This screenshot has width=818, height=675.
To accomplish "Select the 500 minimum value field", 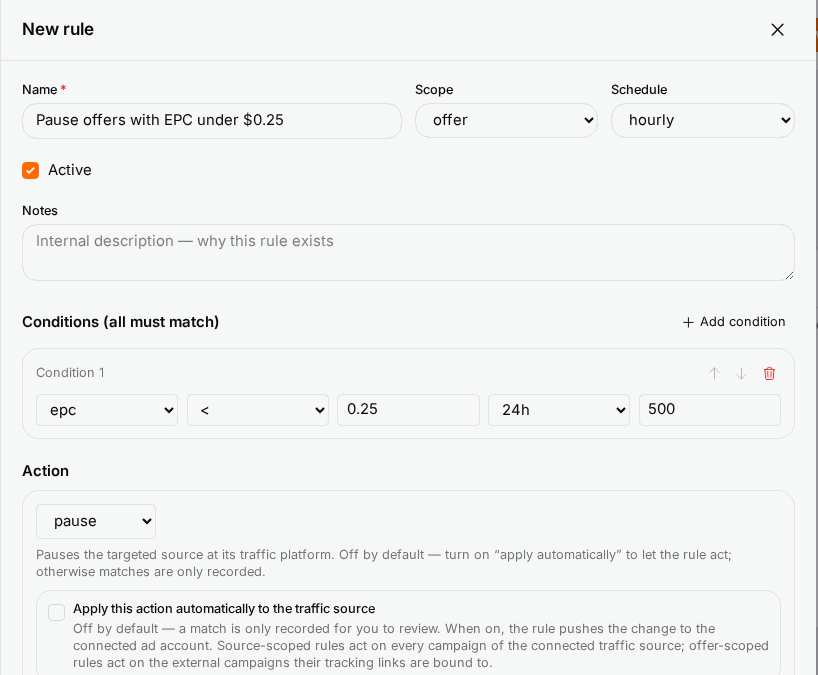I will coord(709,409).
